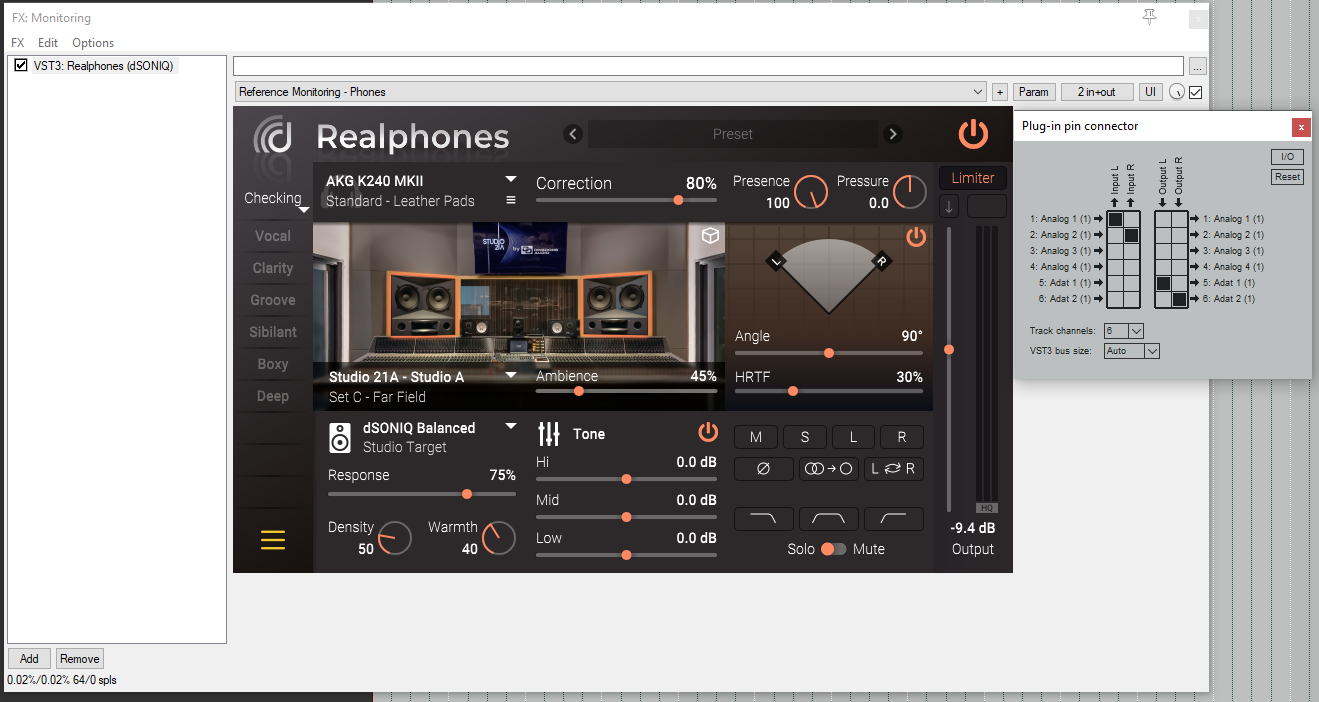The height and width of the screenshot is (702, 1319).
Task: Toggle the Tone section power icon
Action: tap(708, 432)
